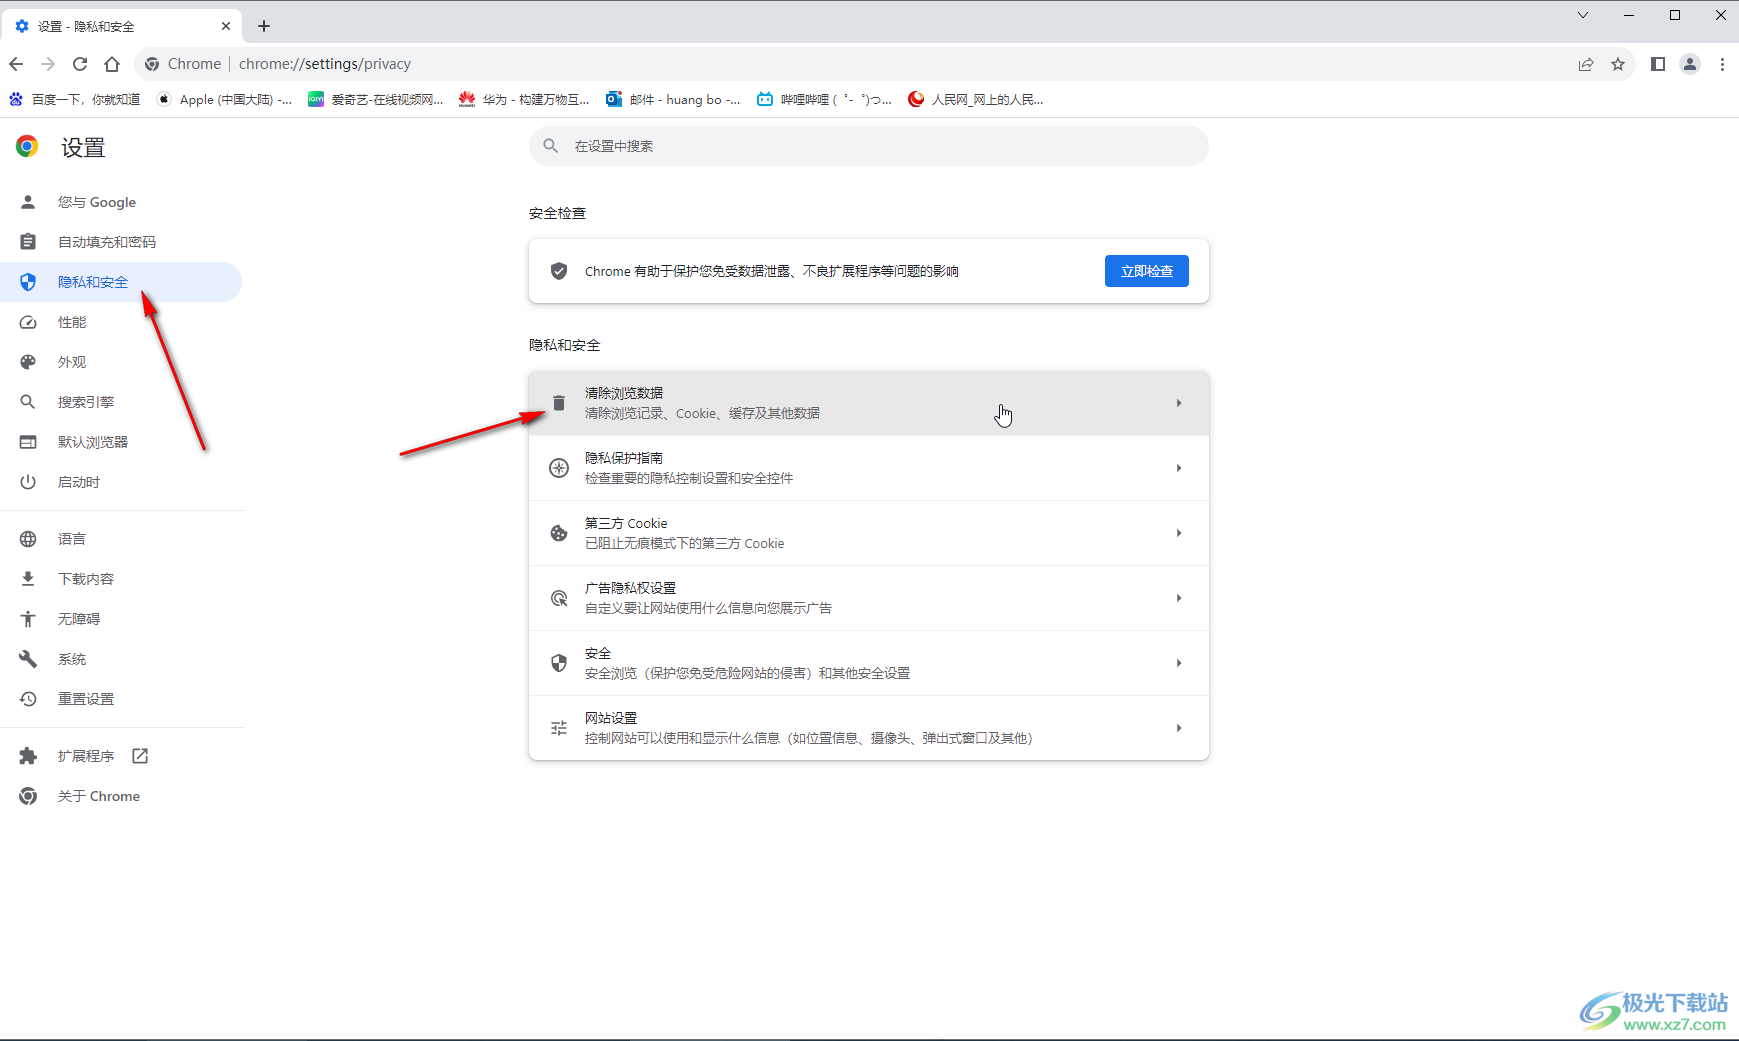
Task: Open 清除浏览数据 row
Action: point(868,403)
